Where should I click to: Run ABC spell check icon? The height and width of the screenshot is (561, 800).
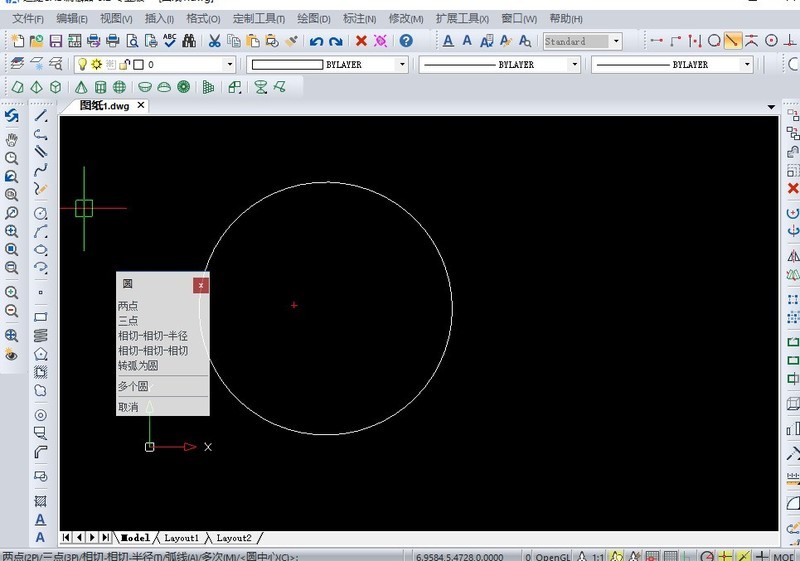point(170,41)
